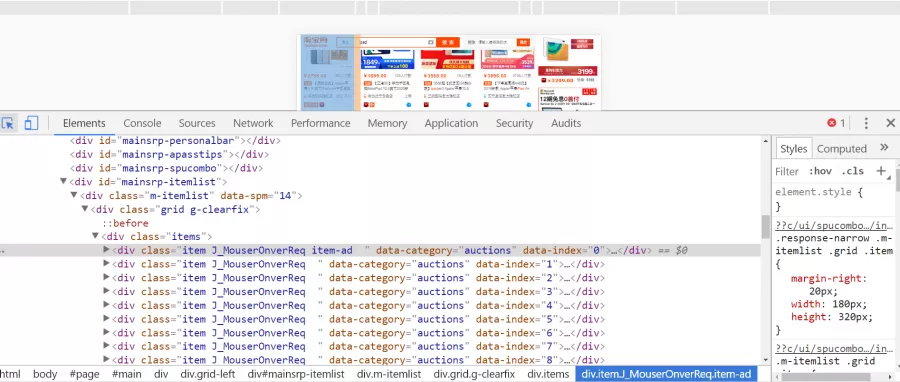Toggle the device toolbar icon
900x382 pixels.
(31, 123)
